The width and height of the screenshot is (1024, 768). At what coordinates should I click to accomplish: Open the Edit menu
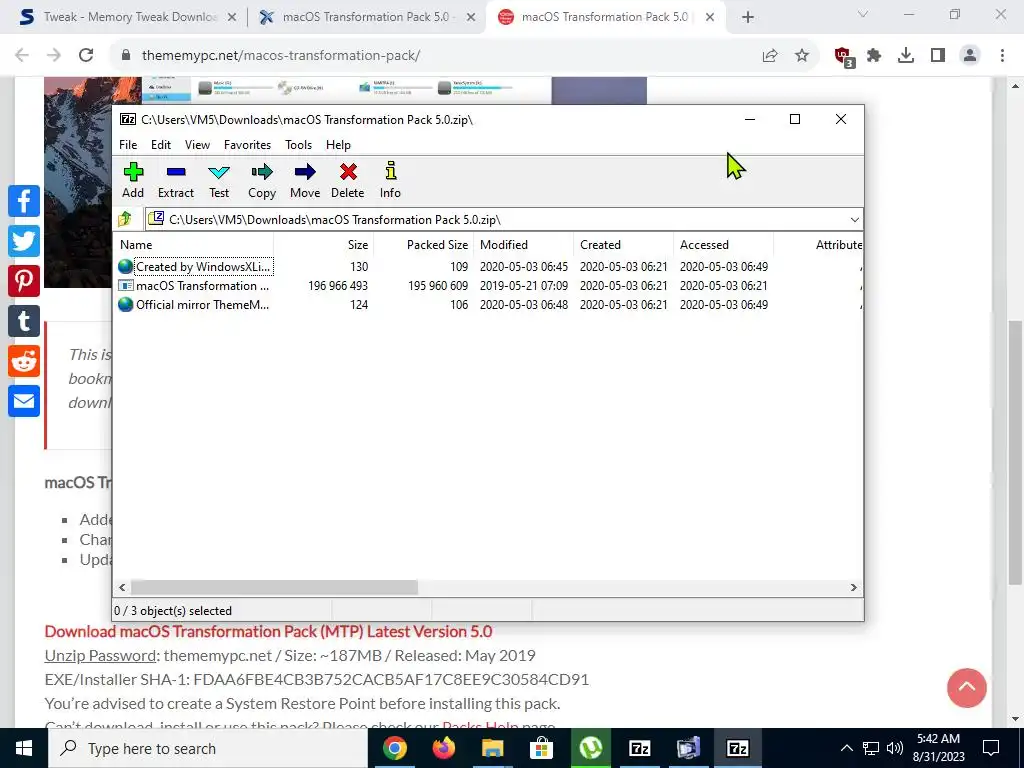pyautogui.click(x=161, y=145)
